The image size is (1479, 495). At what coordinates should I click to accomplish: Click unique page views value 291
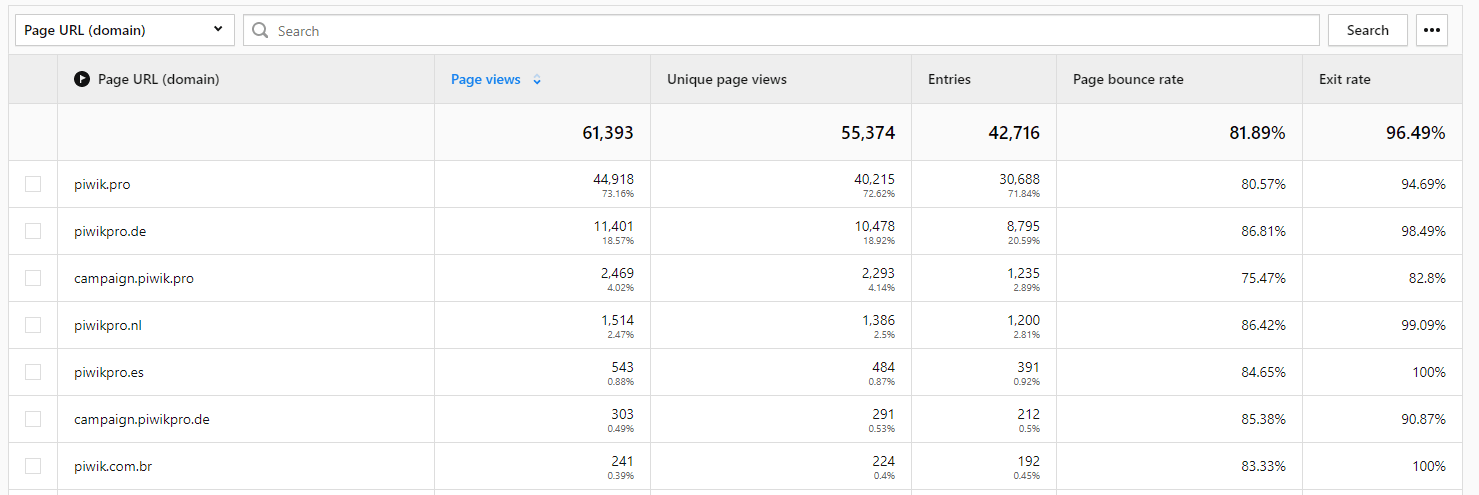tap(884, 414)
